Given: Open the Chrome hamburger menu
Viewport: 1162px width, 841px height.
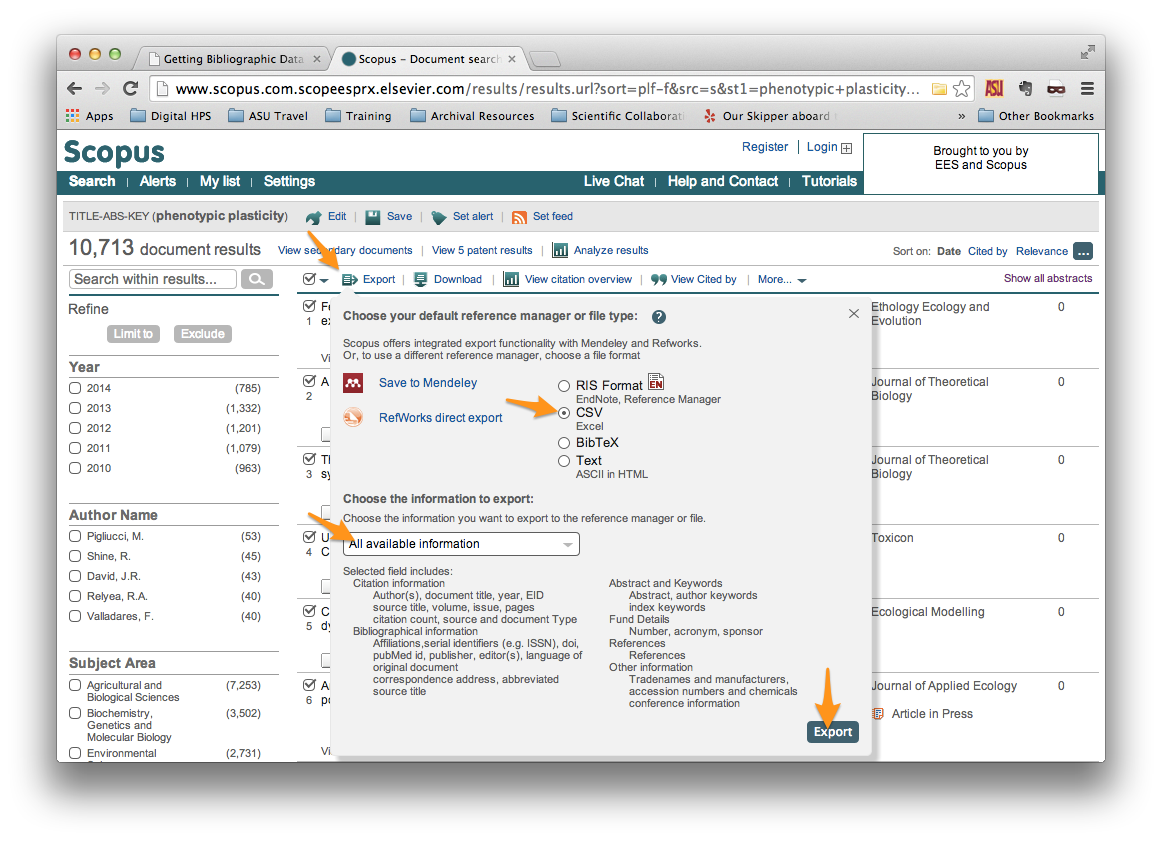Looking at the screenshot, I should (x=1087, y=89).
